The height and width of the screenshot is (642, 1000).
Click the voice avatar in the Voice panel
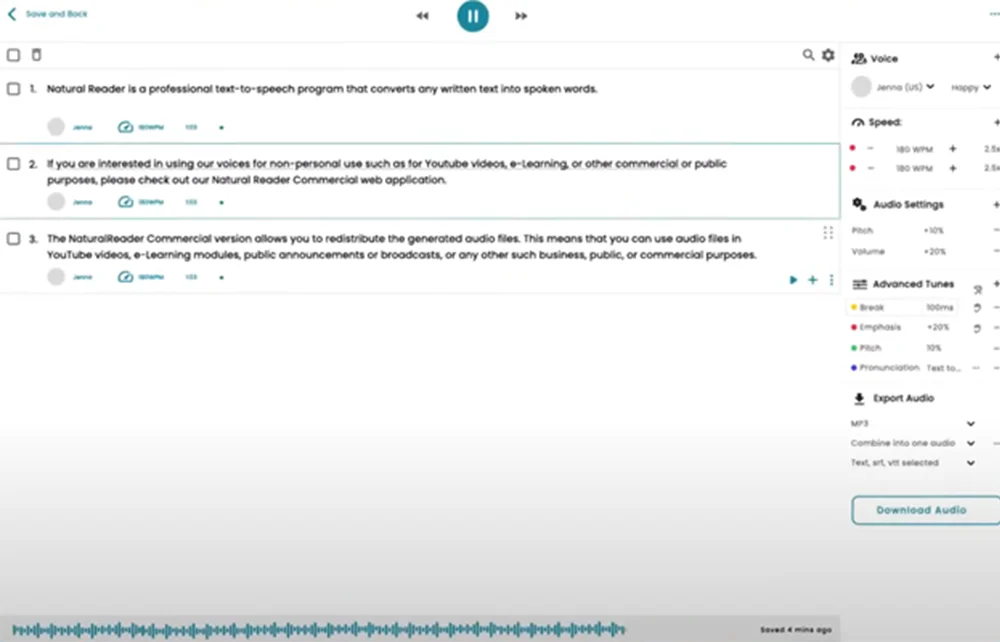[861, 87]
